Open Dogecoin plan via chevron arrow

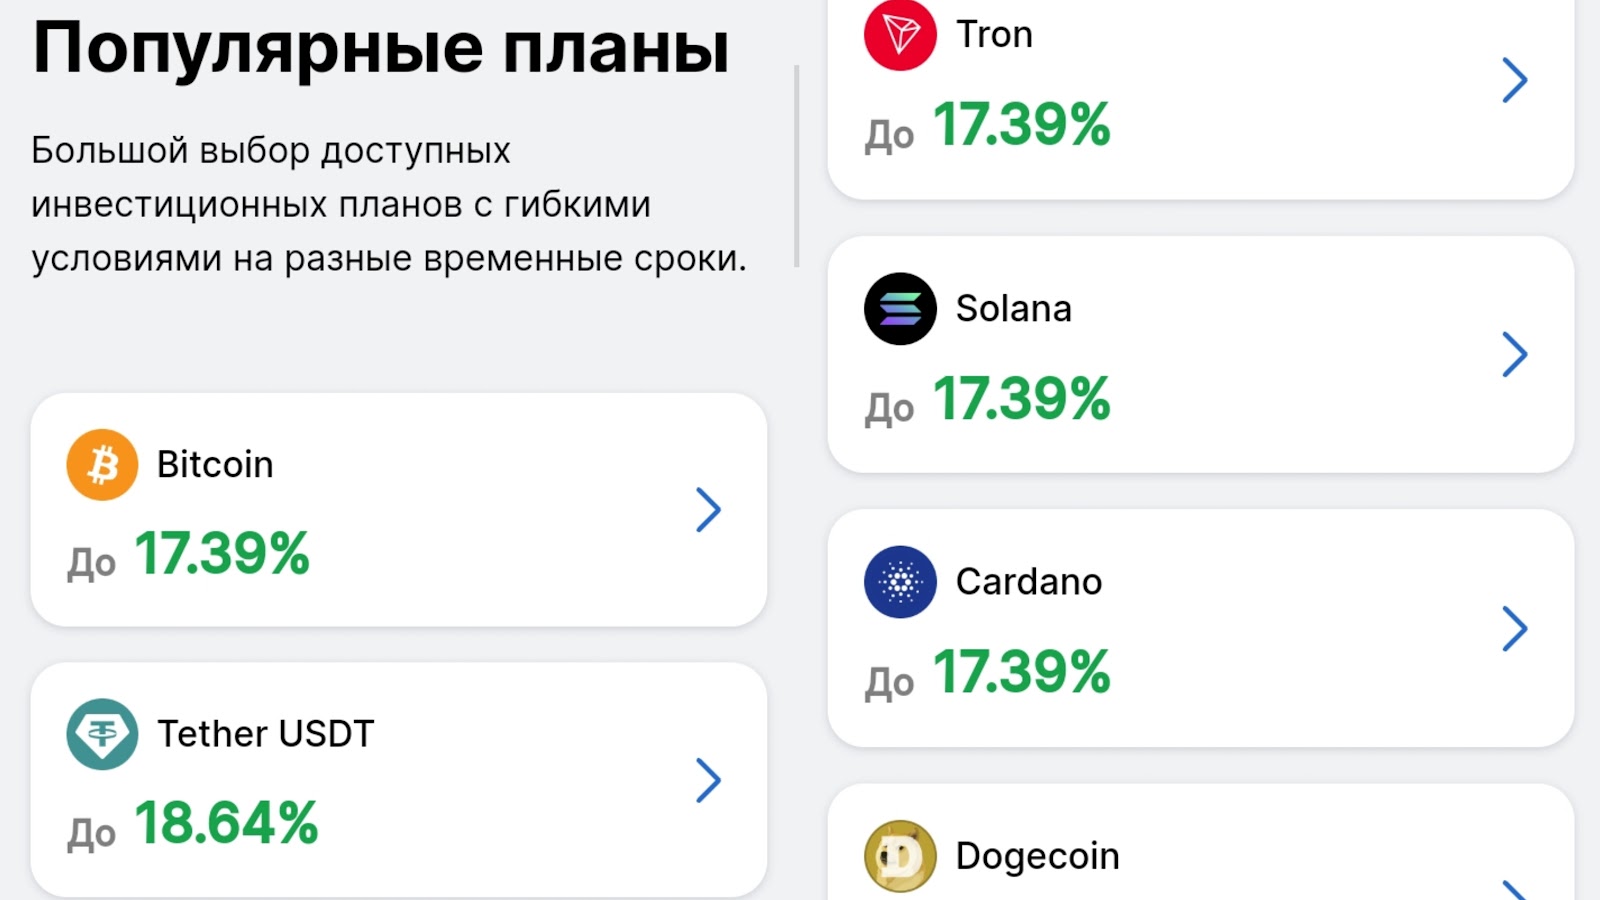click(1515, 889)
